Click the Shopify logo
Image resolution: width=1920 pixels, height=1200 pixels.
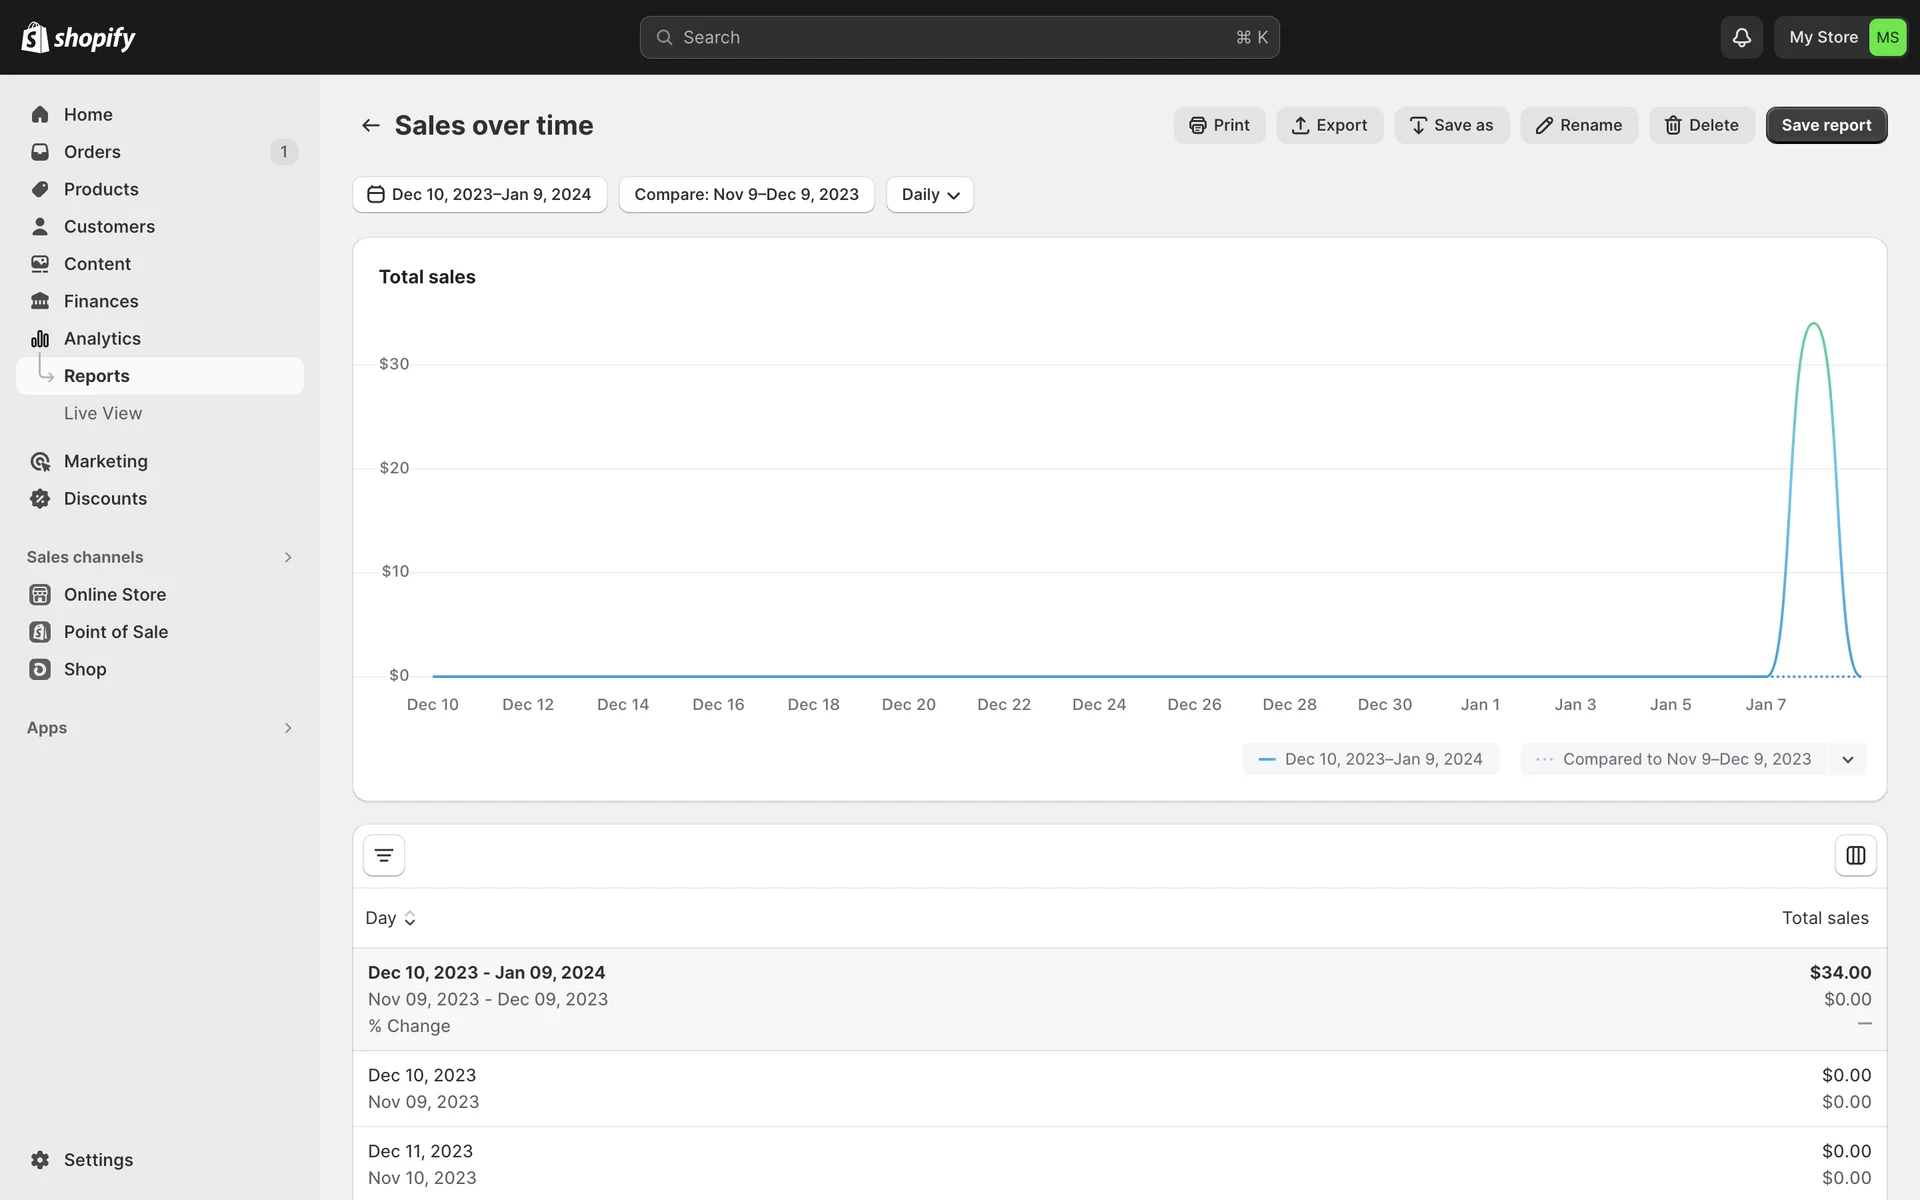coord(78,37)
